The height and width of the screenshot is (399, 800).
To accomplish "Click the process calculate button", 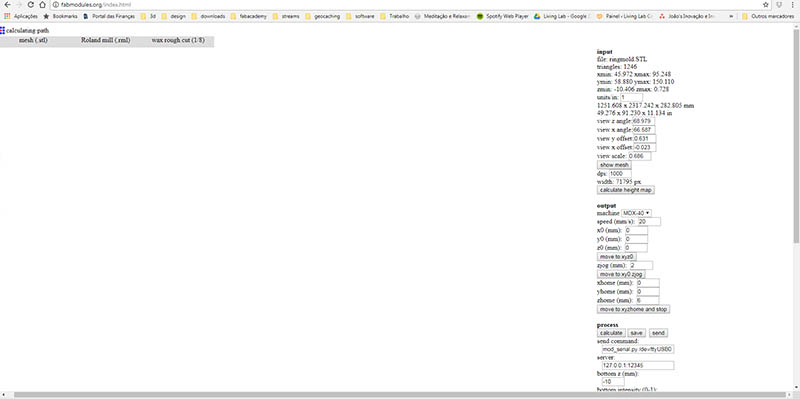I will (x=611, y=333).
